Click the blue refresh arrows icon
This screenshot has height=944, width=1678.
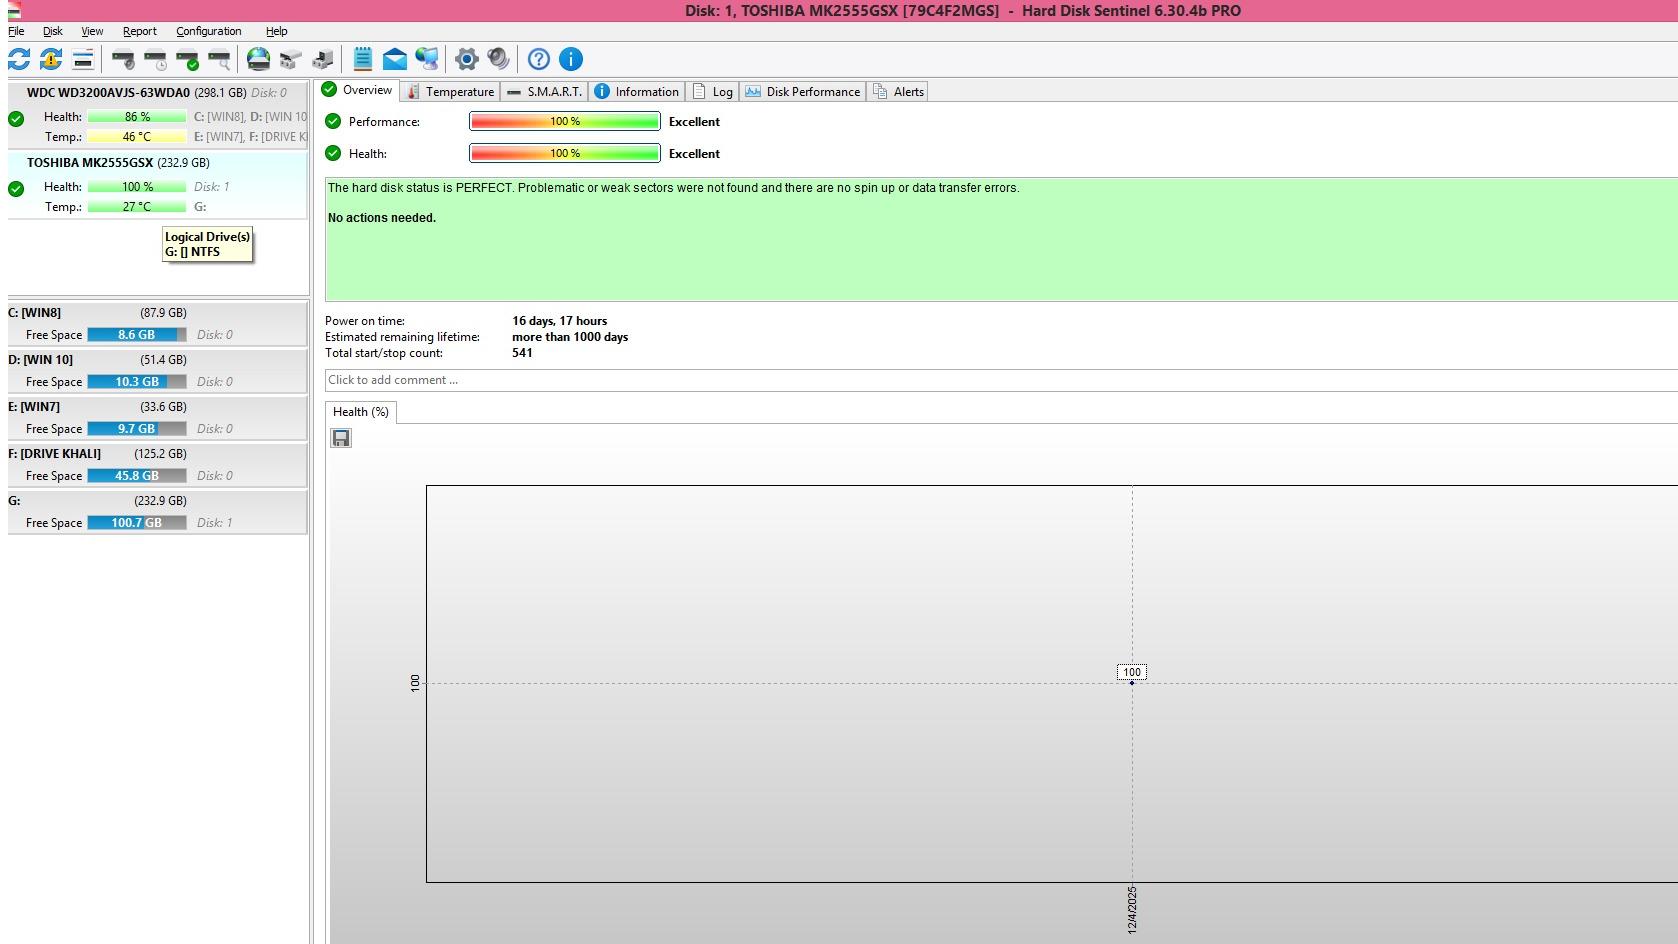(19, 59)
